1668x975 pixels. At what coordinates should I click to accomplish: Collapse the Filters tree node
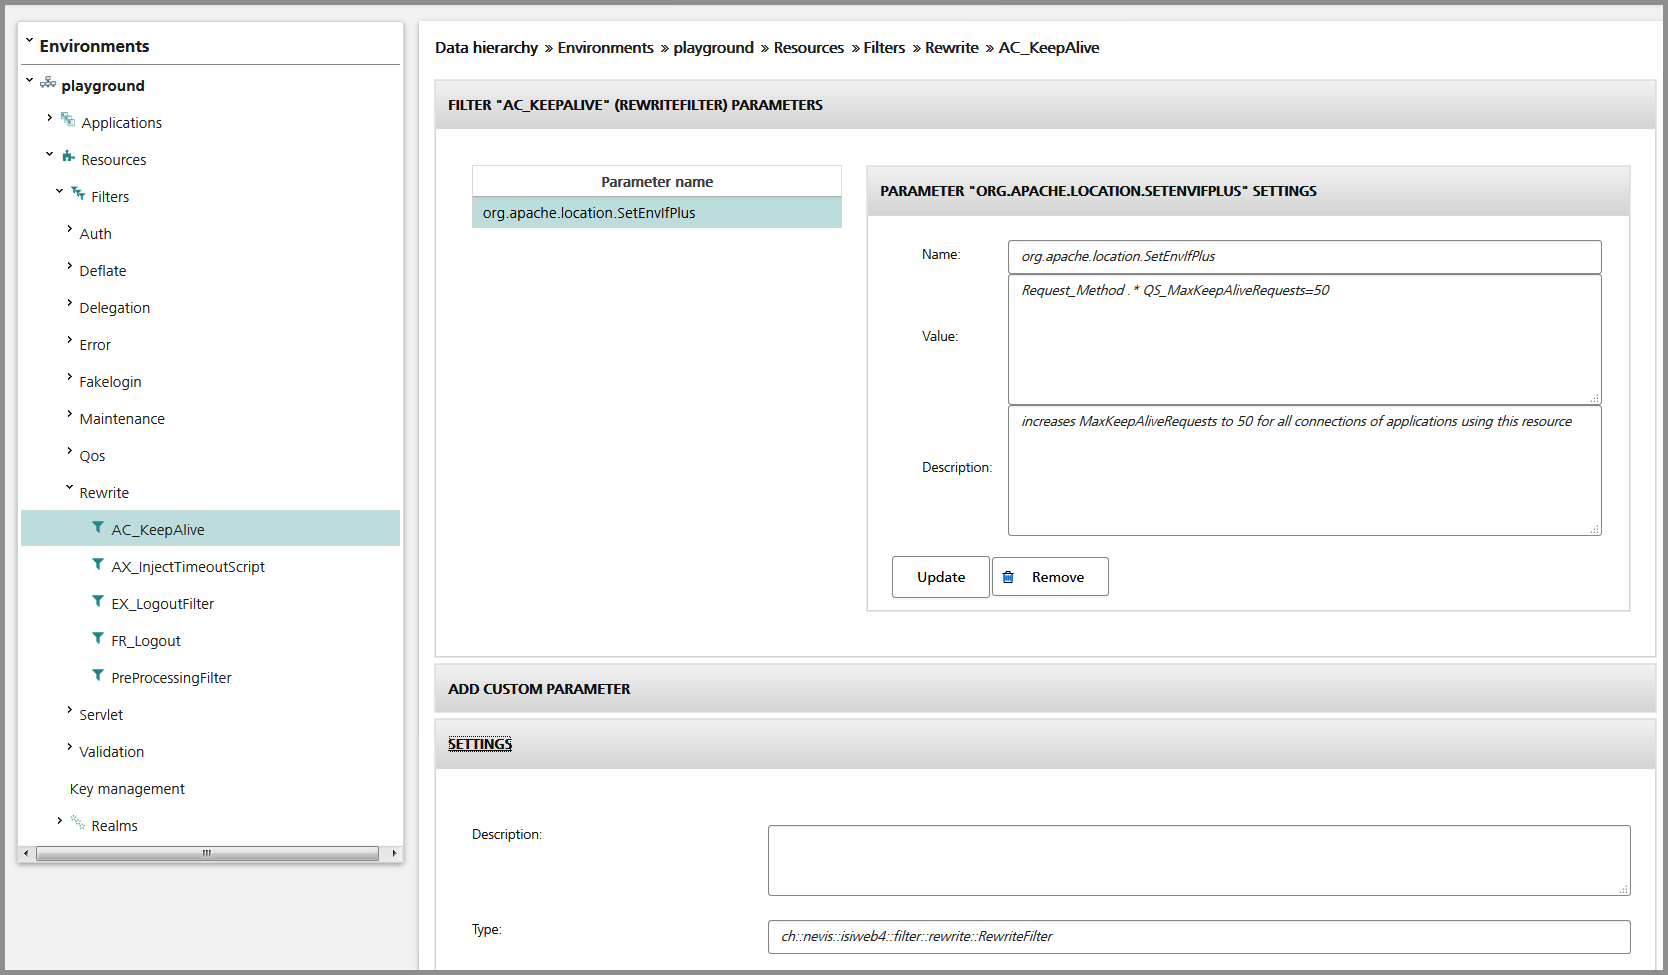tap(59, 191)
